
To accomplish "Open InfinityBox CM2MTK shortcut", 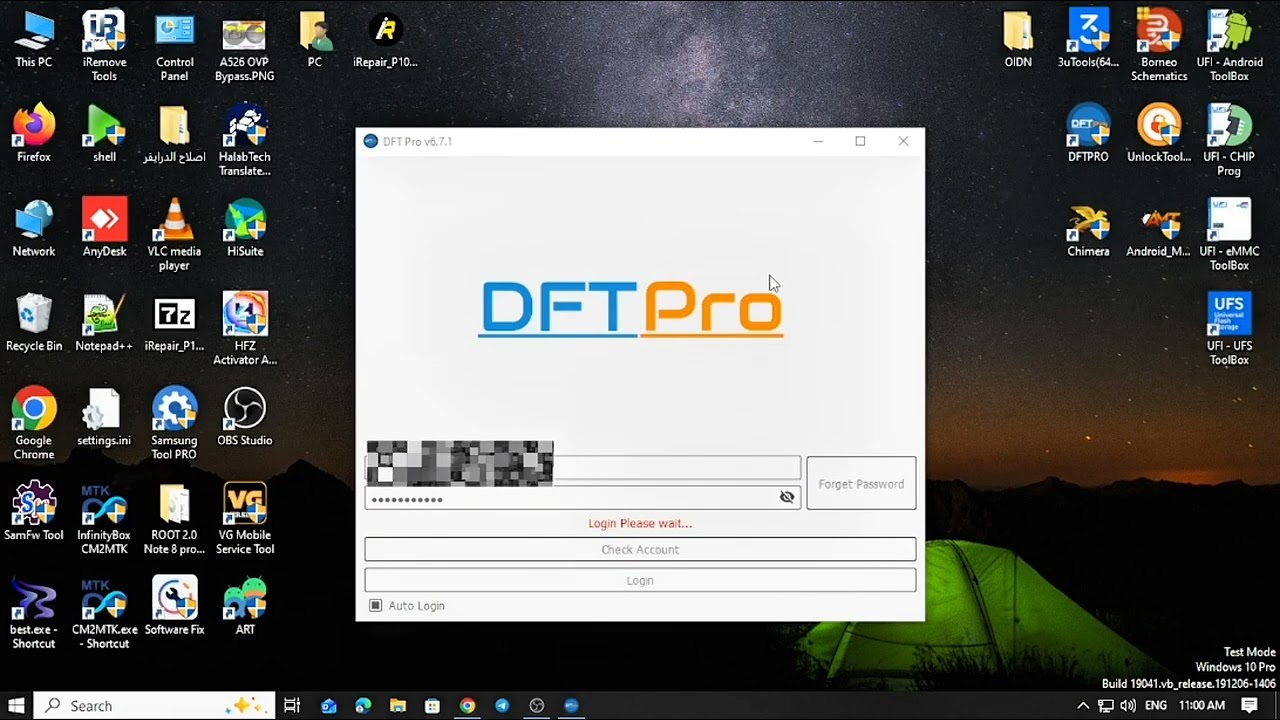I will coord(104,519).
